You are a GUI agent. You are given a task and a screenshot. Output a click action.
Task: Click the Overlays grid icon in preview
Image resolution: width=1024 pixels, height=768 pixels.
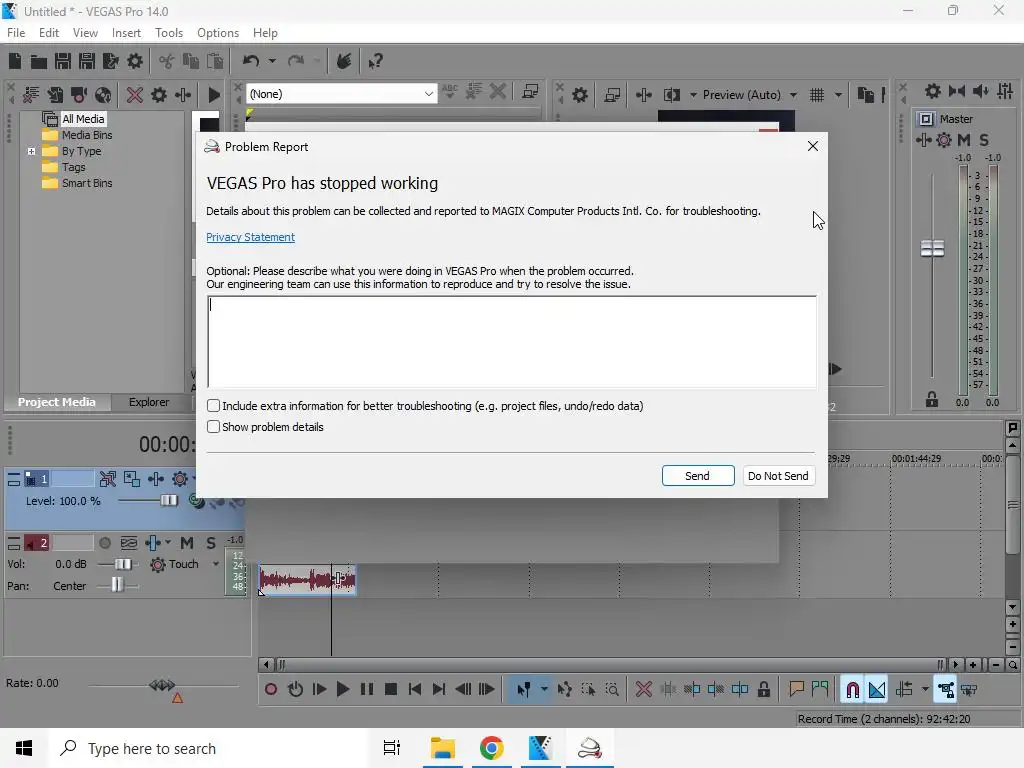[817, 95]
